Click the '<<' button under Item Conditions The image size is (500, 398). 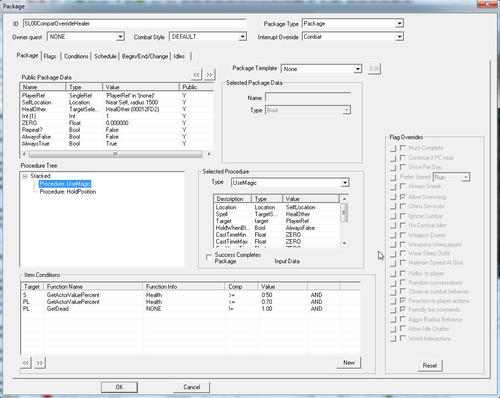pos(26,363)
